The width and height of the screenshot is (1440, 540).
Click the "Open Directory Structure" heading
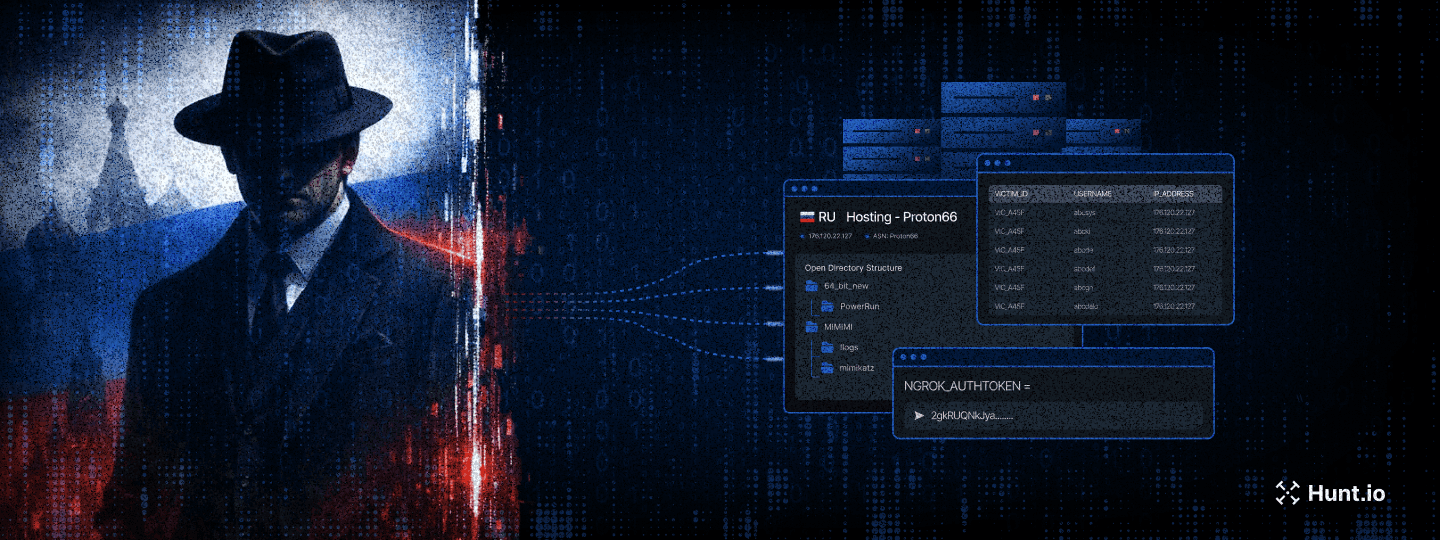coord(853,268)
